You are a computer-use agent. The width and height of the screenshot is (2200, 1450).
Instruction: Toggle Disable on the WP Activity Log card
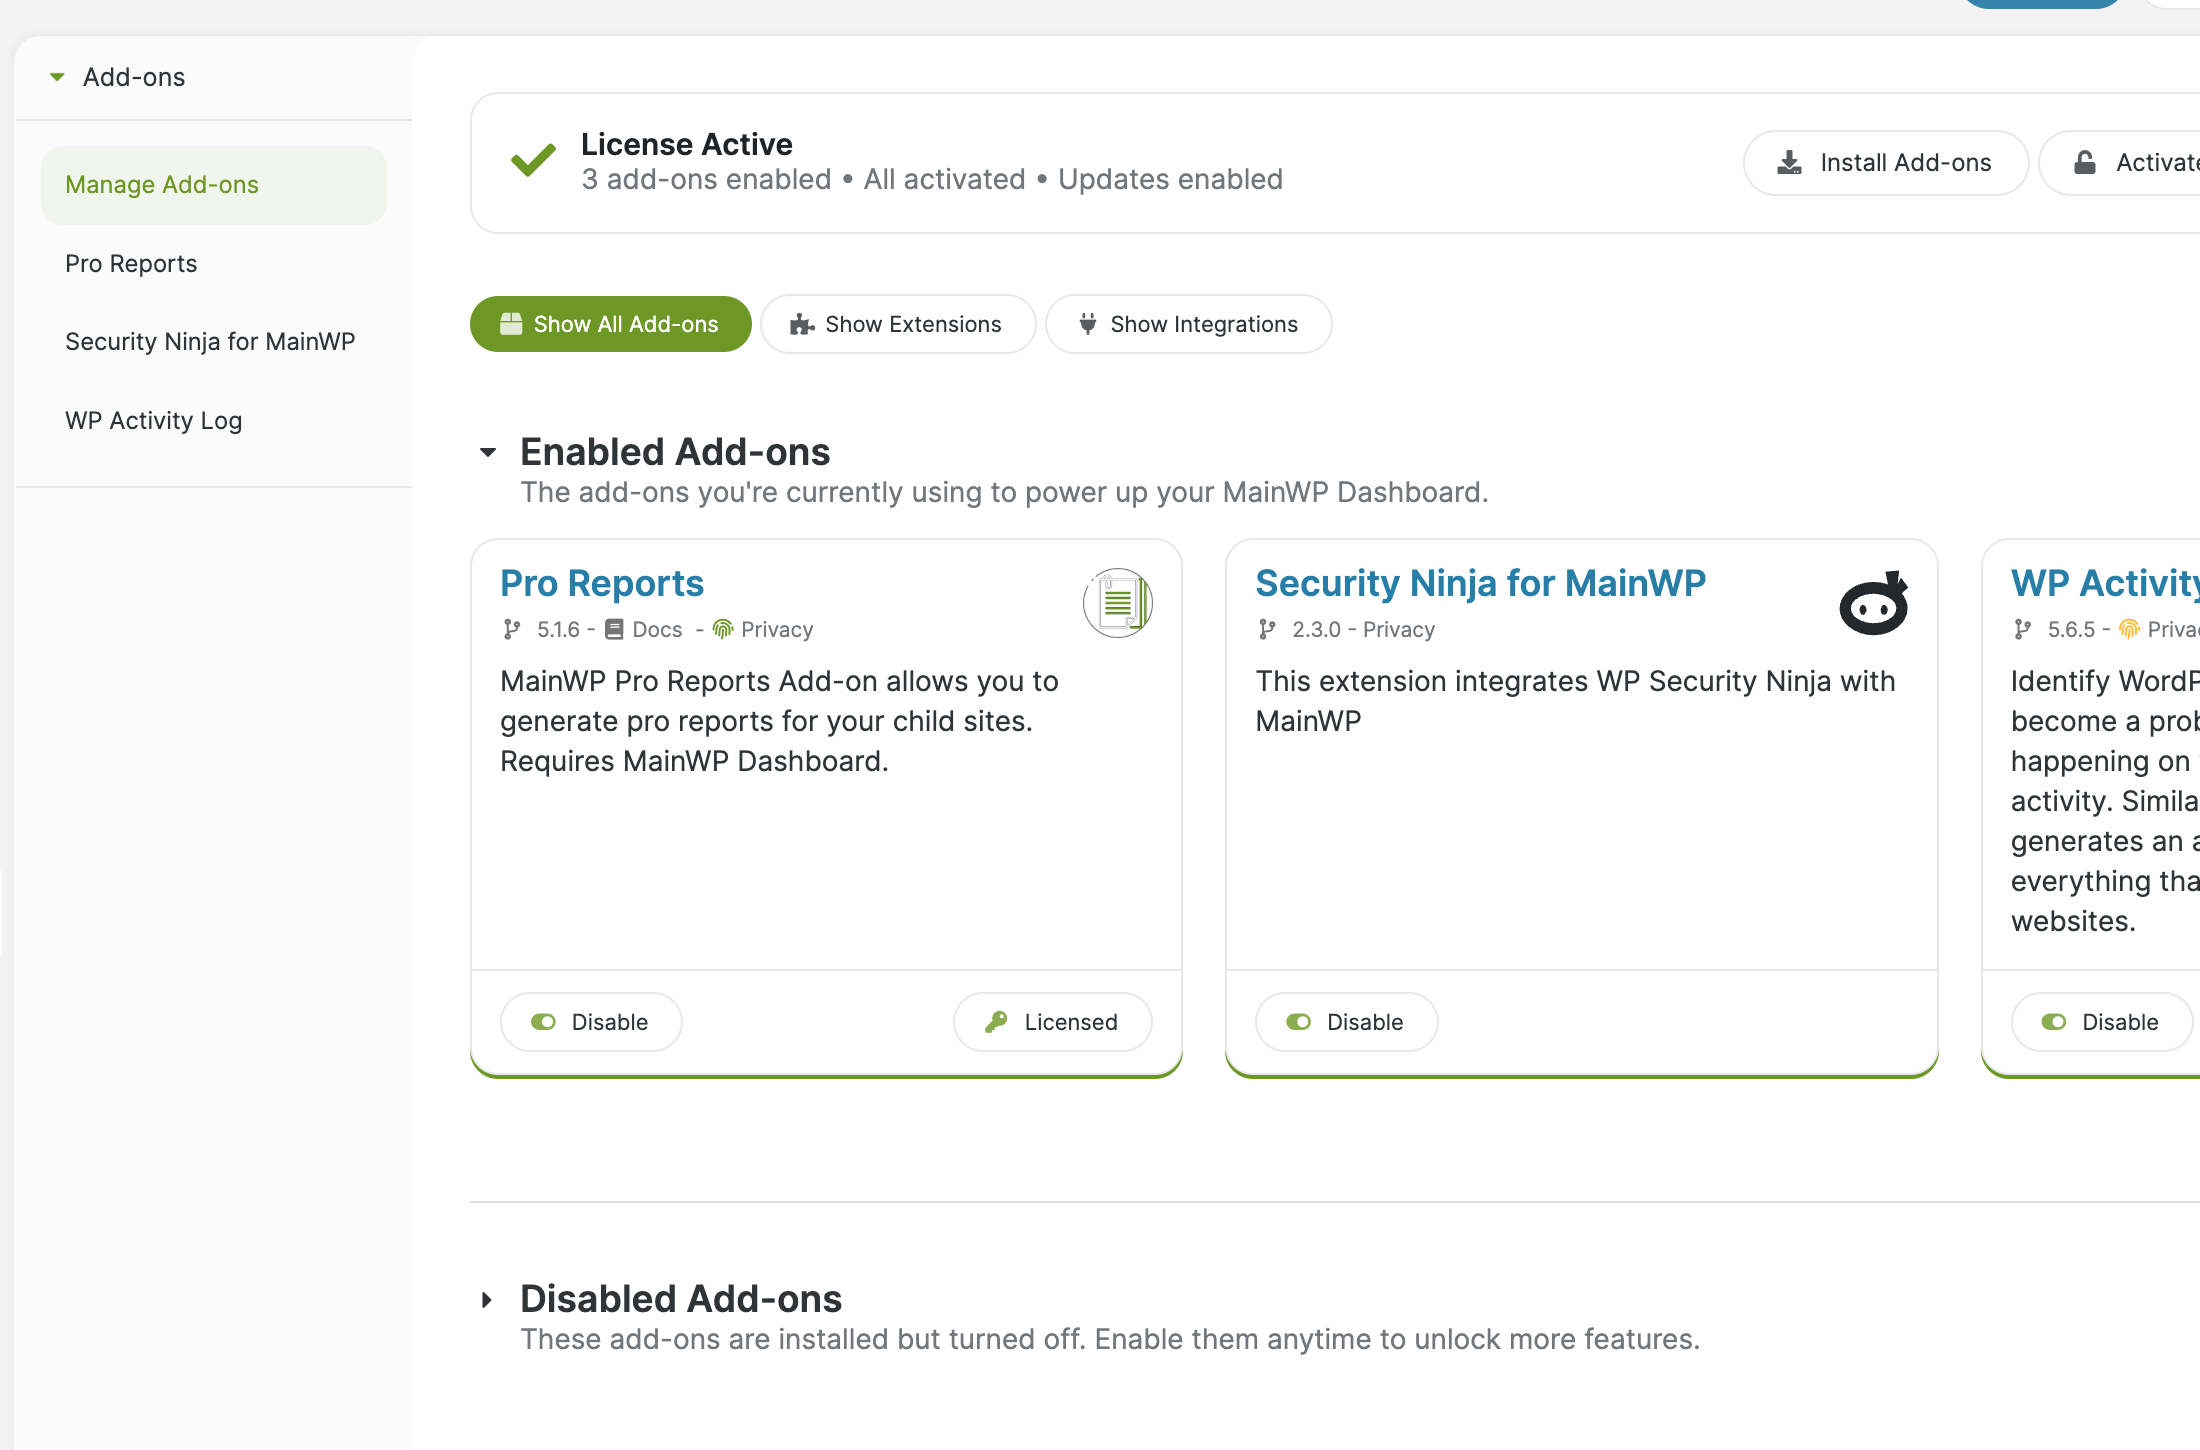pos(2102,1022)
